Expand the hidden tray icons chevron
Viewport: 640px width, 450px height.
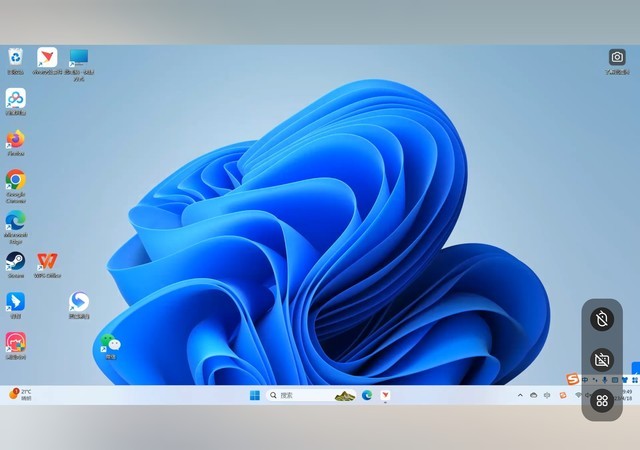[520, 395]
